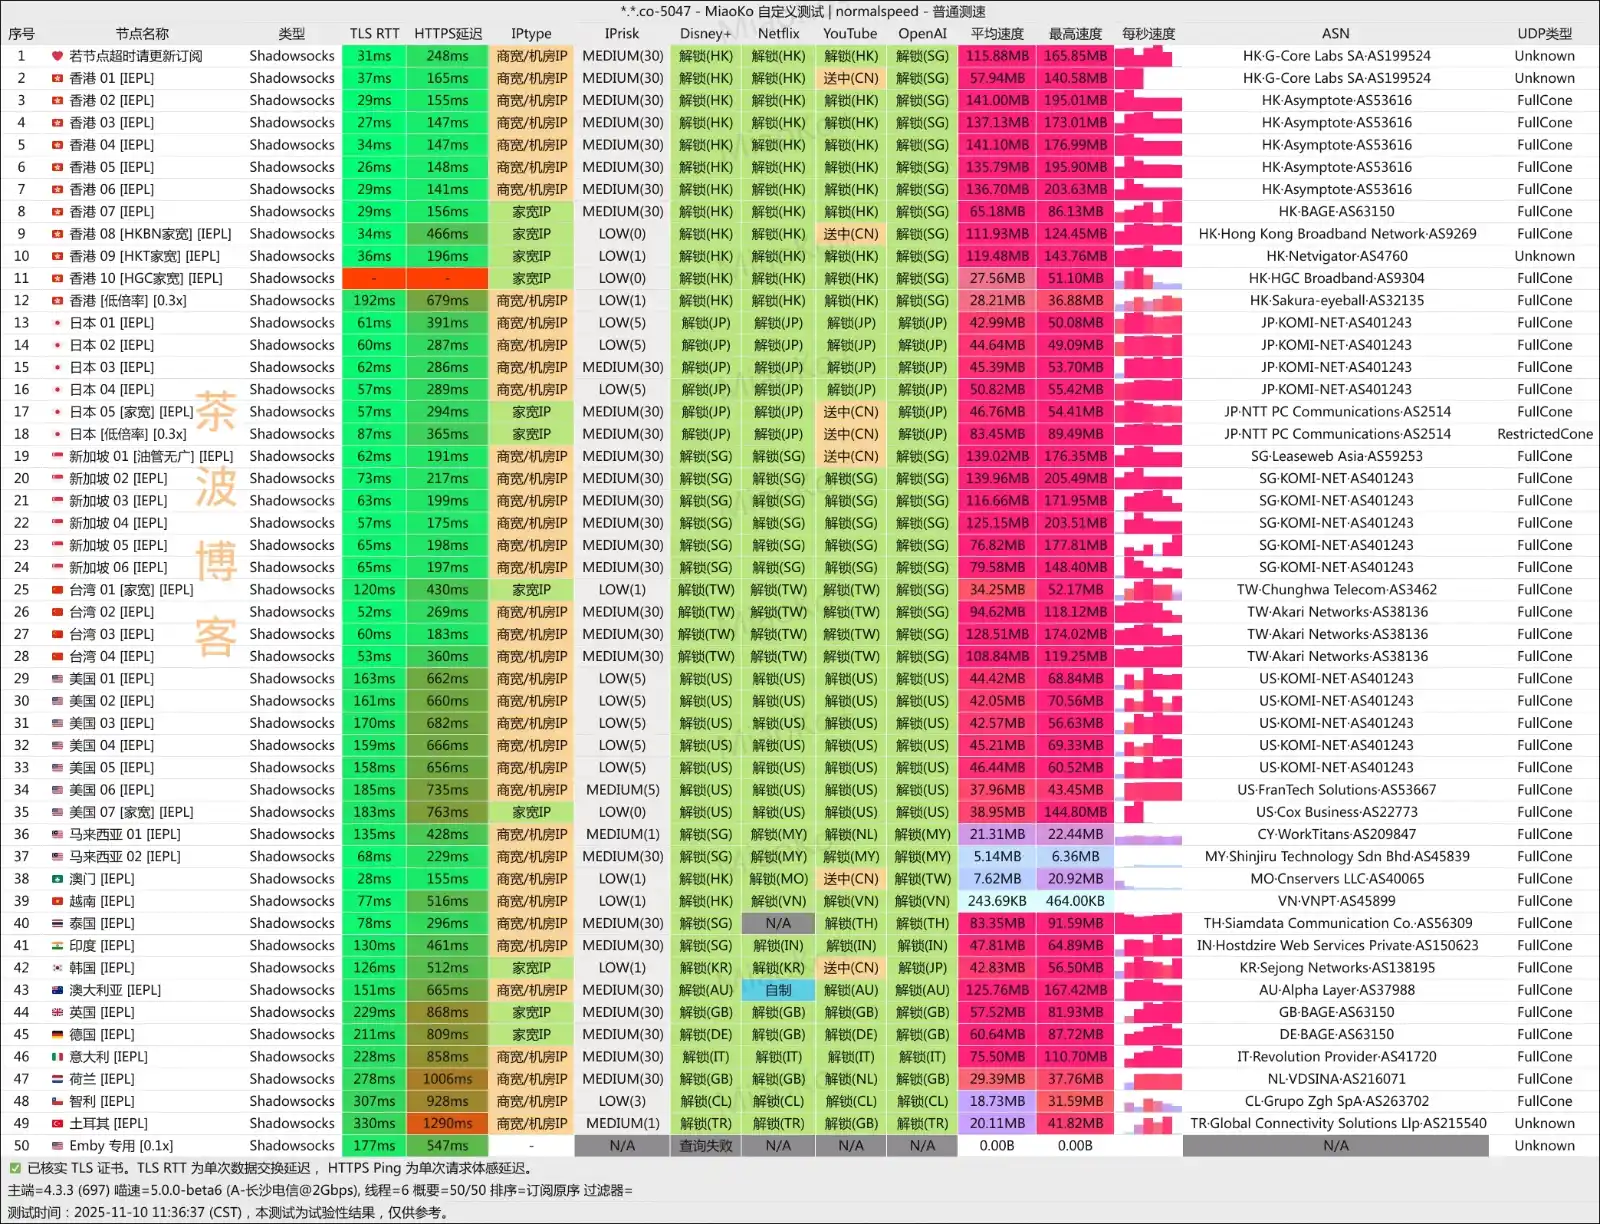Click the green TLS verified checkmark
Image resolution: width=1600 pixels, height=1224 pixels.
pyautogui.click(x=15, y=1168)
